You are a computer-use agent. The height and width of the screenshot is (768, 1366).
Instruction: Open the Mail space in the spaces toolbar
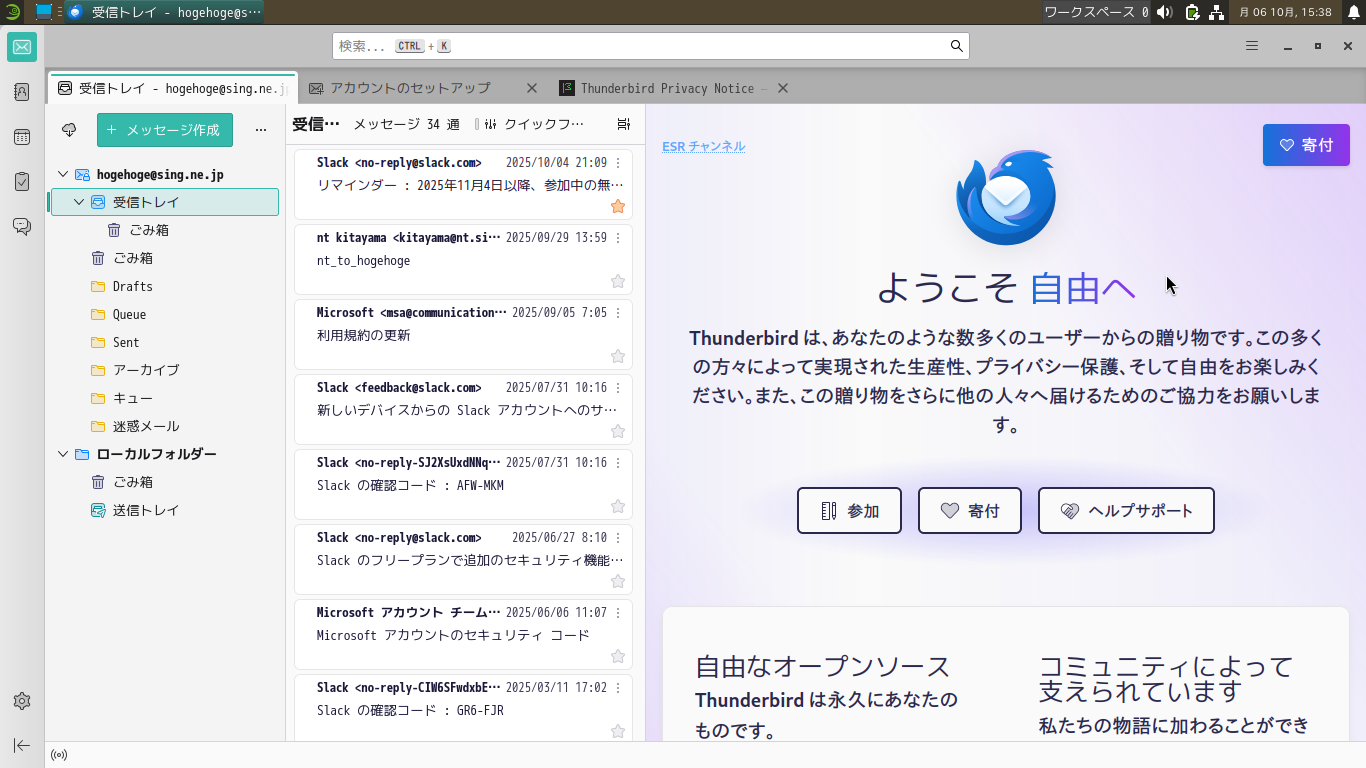point(22,47)
